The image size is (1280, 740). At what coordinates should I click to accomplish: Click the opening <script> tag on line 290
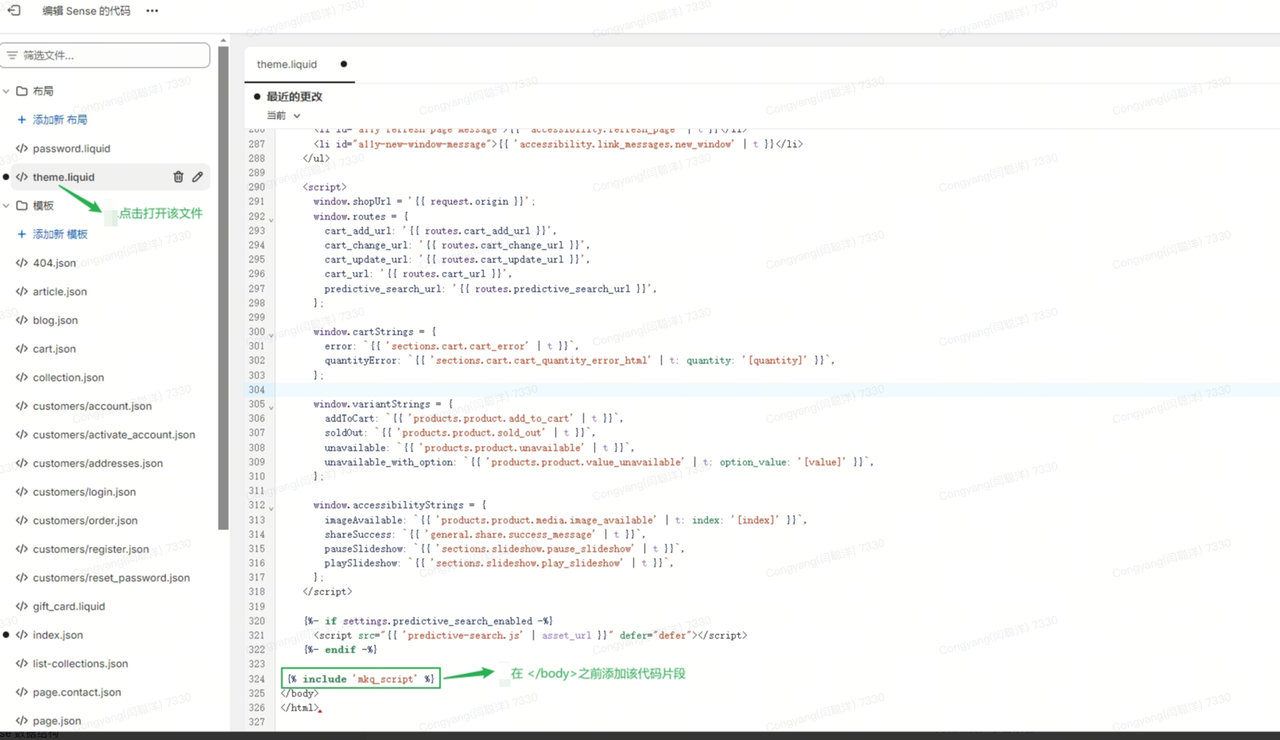pos(325,187)
